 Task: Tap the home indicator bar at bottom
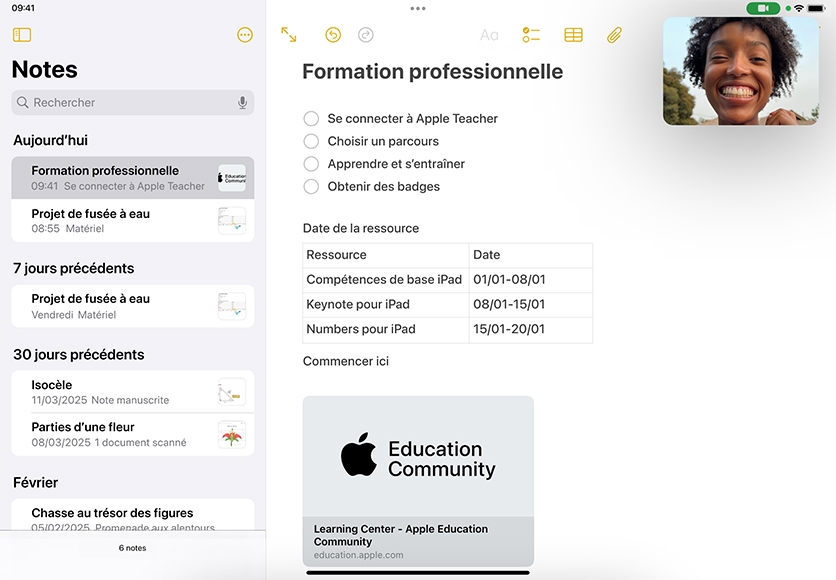(x=418, y=573)
